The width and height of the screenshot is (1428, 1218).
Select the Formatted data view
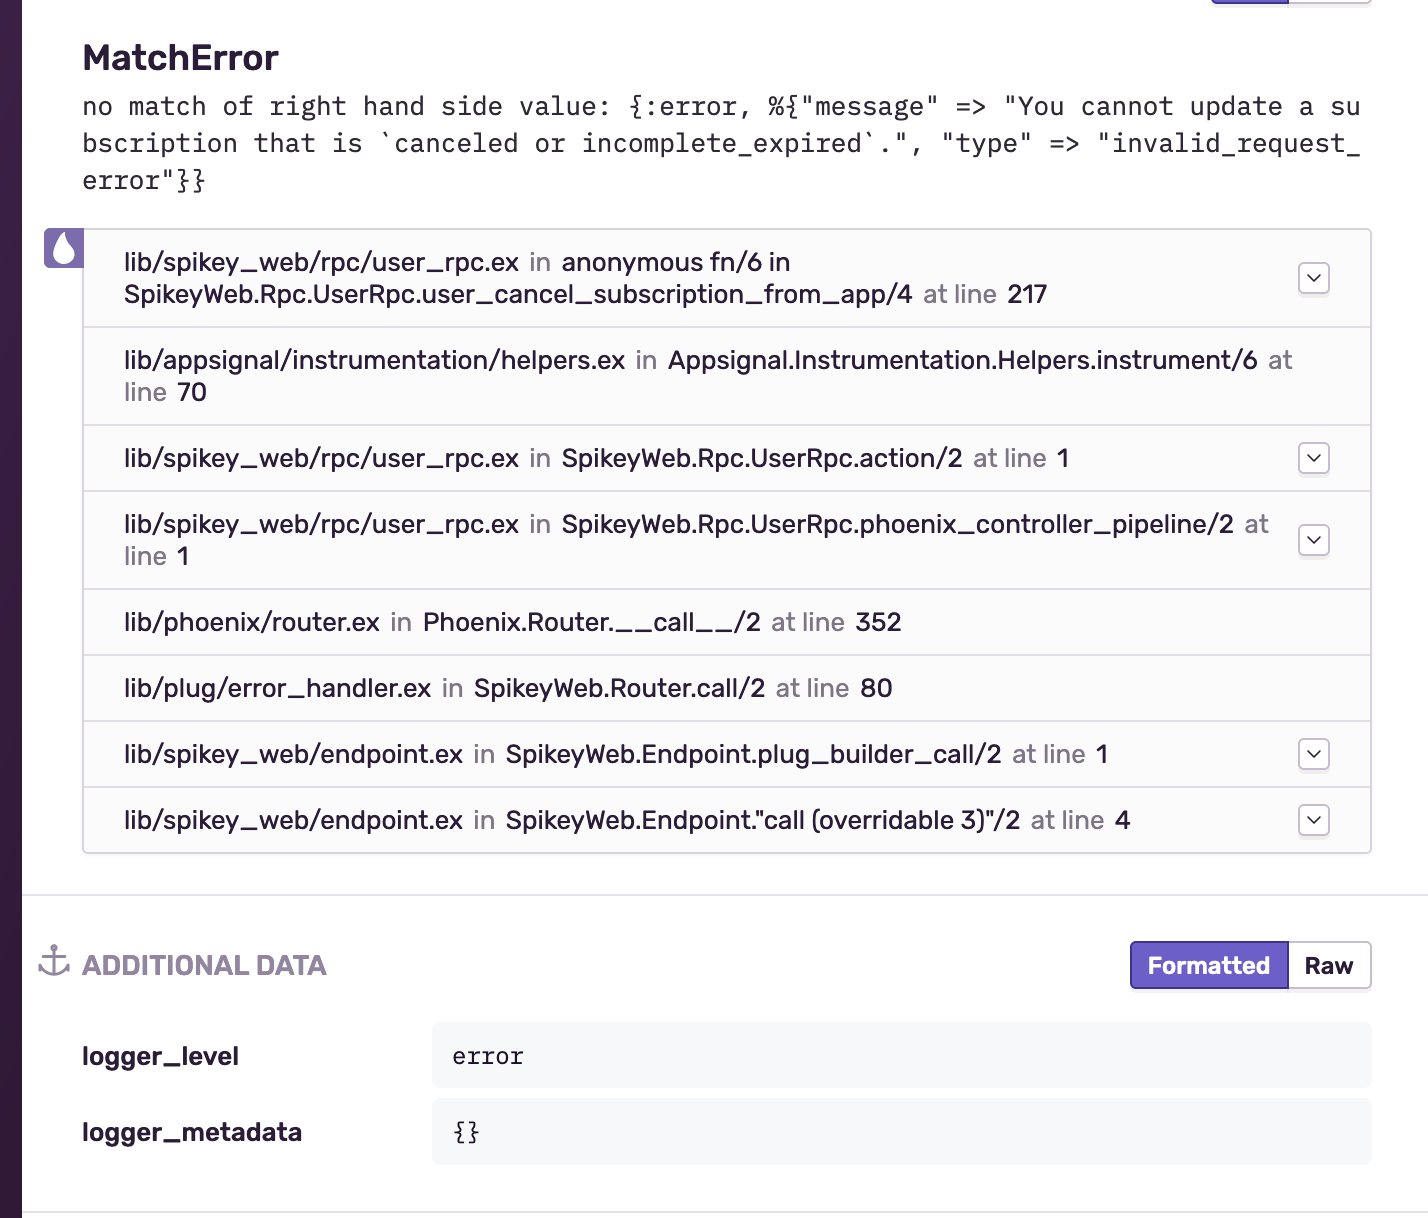pyautogui.click(x=1208, y=965)
